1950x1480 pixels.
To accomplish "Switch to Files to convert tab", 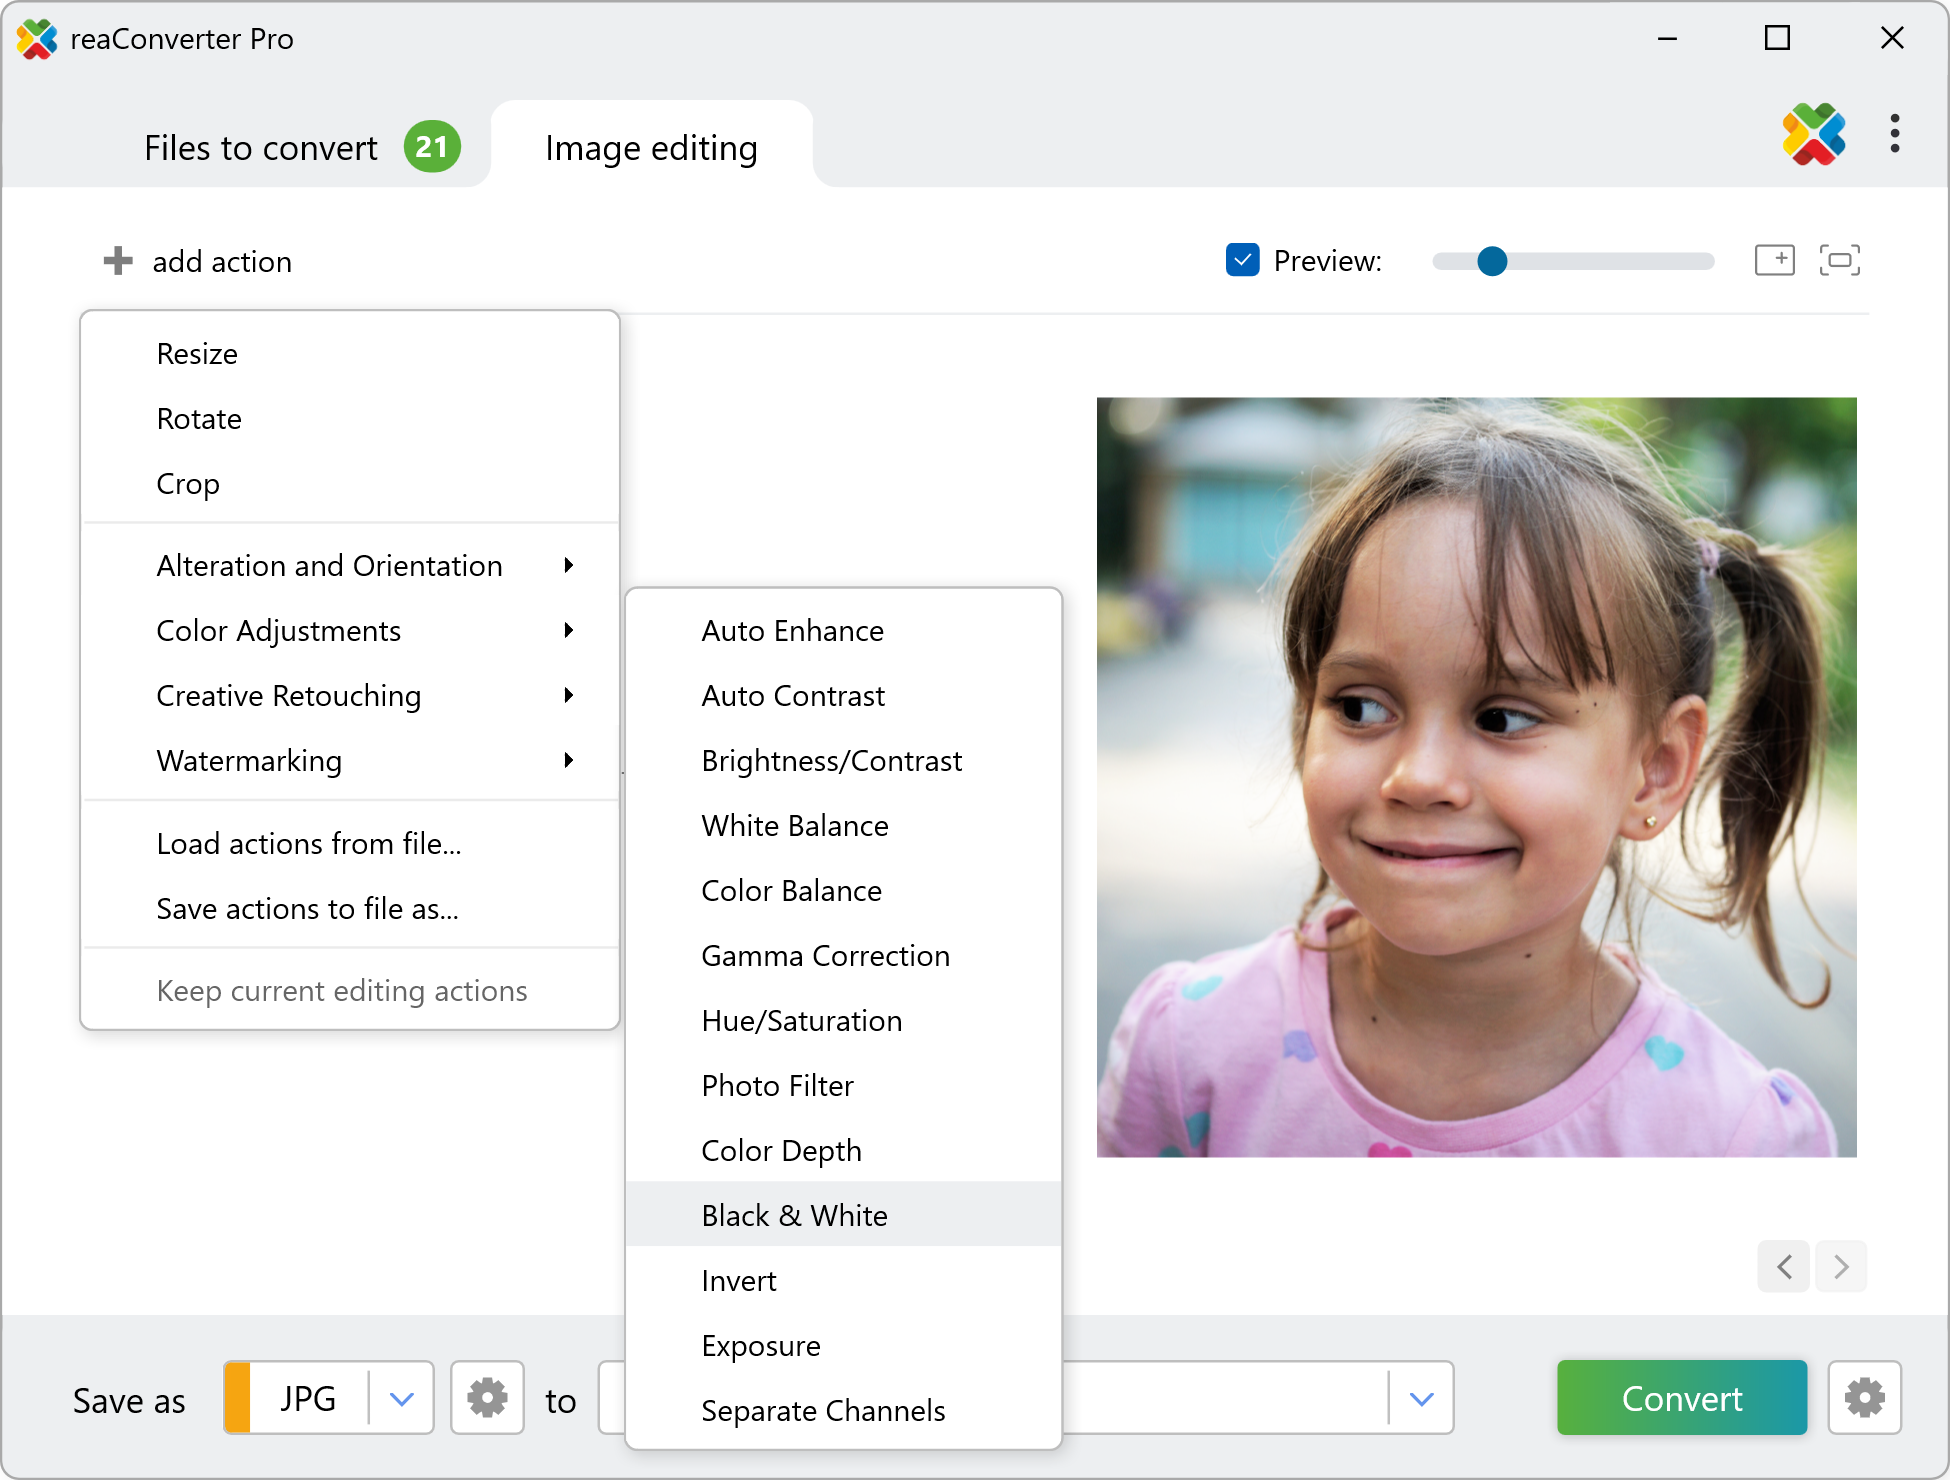I will click(261, 148).
